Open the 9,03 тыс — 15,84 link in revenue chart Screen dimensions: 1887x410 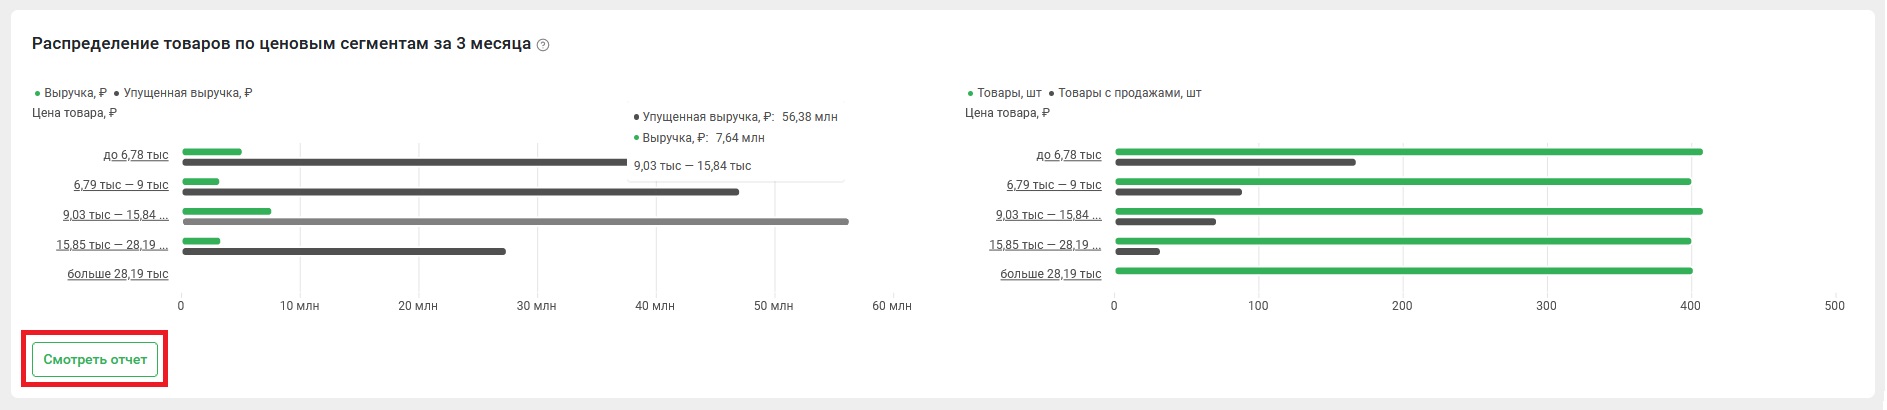[116, 215]
